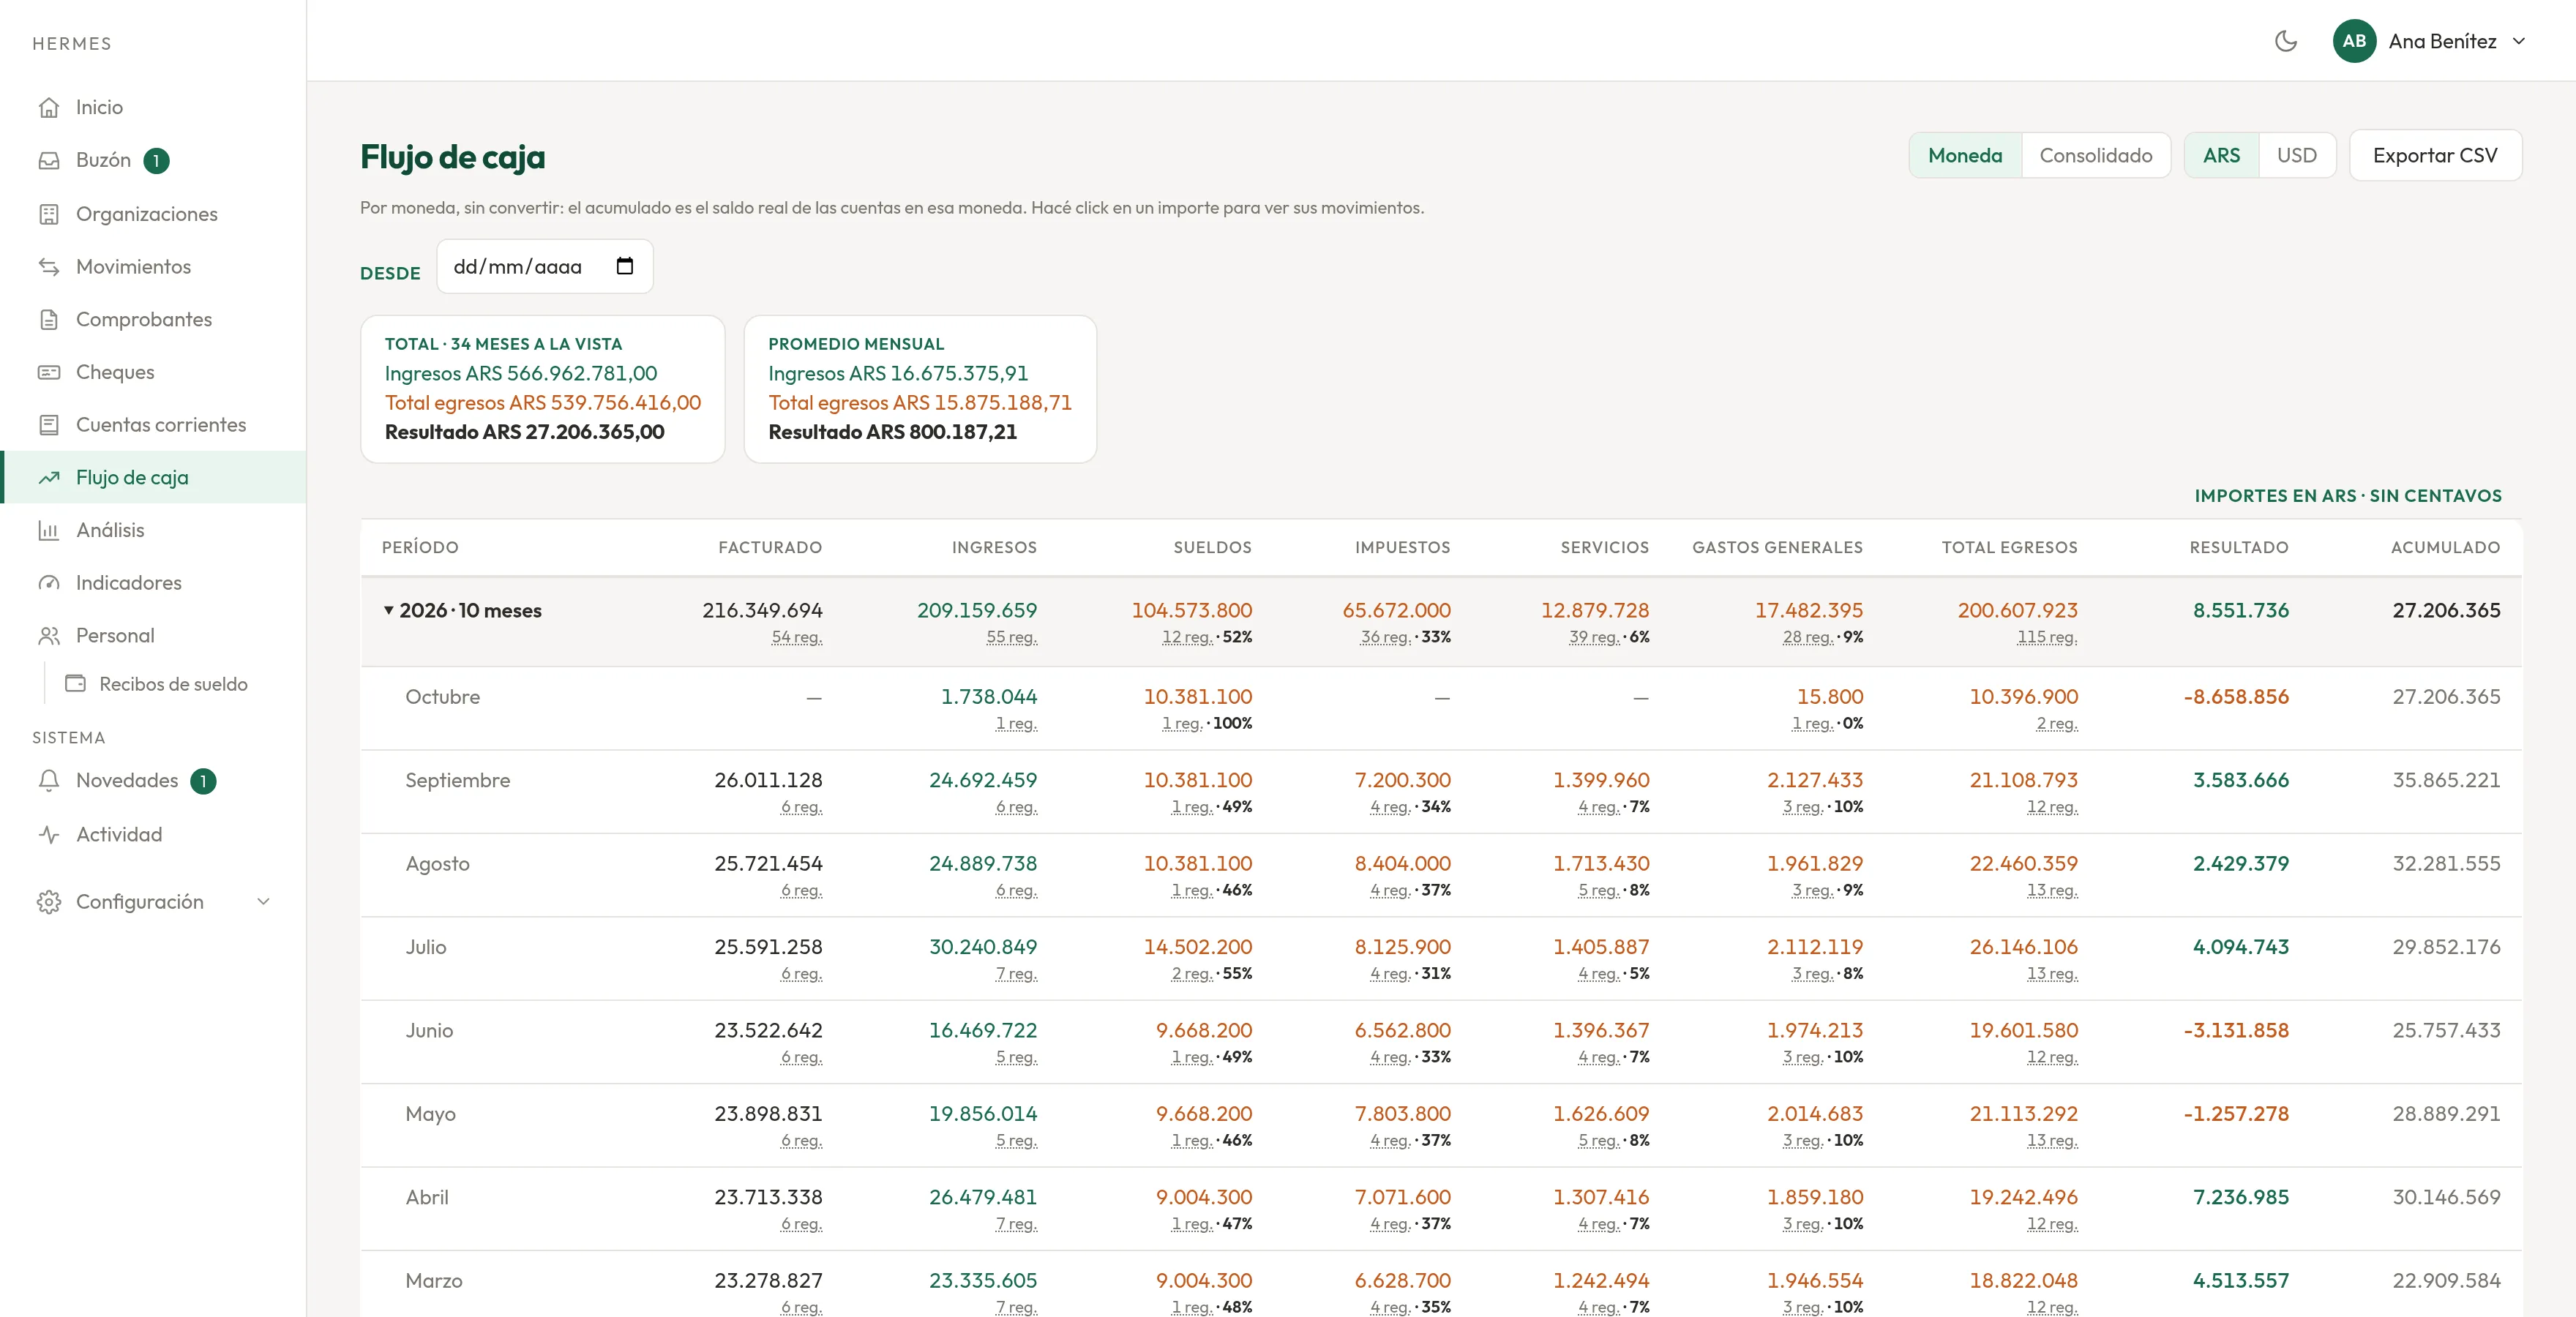Open the Buzón inbox icon
The image size is (2576, 1317).
[x=49, y=160]
